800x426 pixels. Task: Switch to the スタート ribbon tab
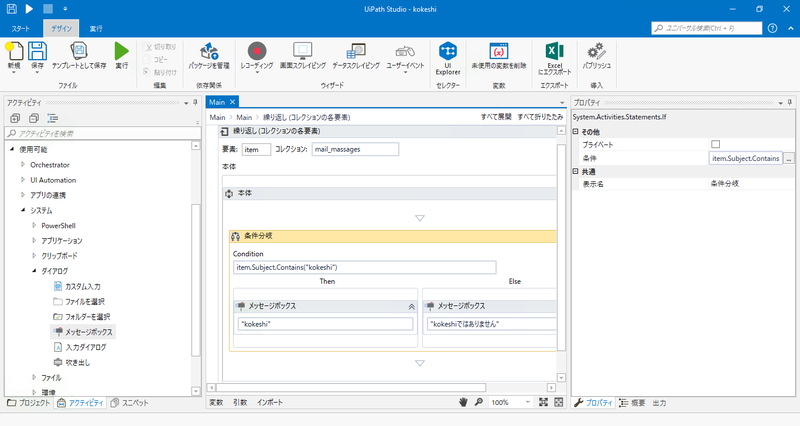(21, 29)
